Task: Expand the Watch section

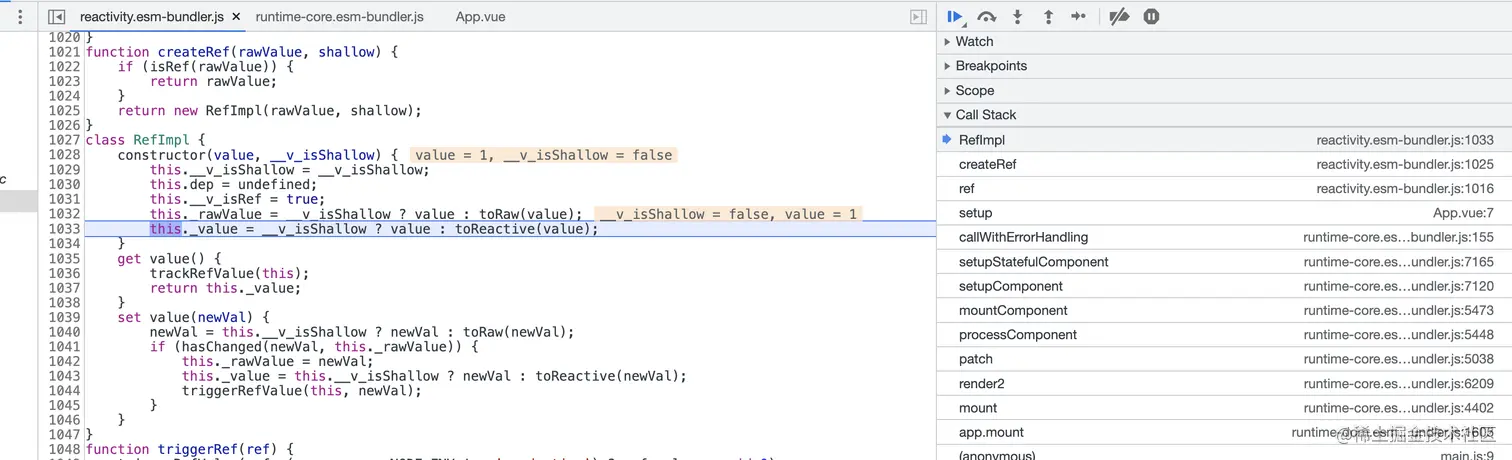Action: tap(974, 42)
